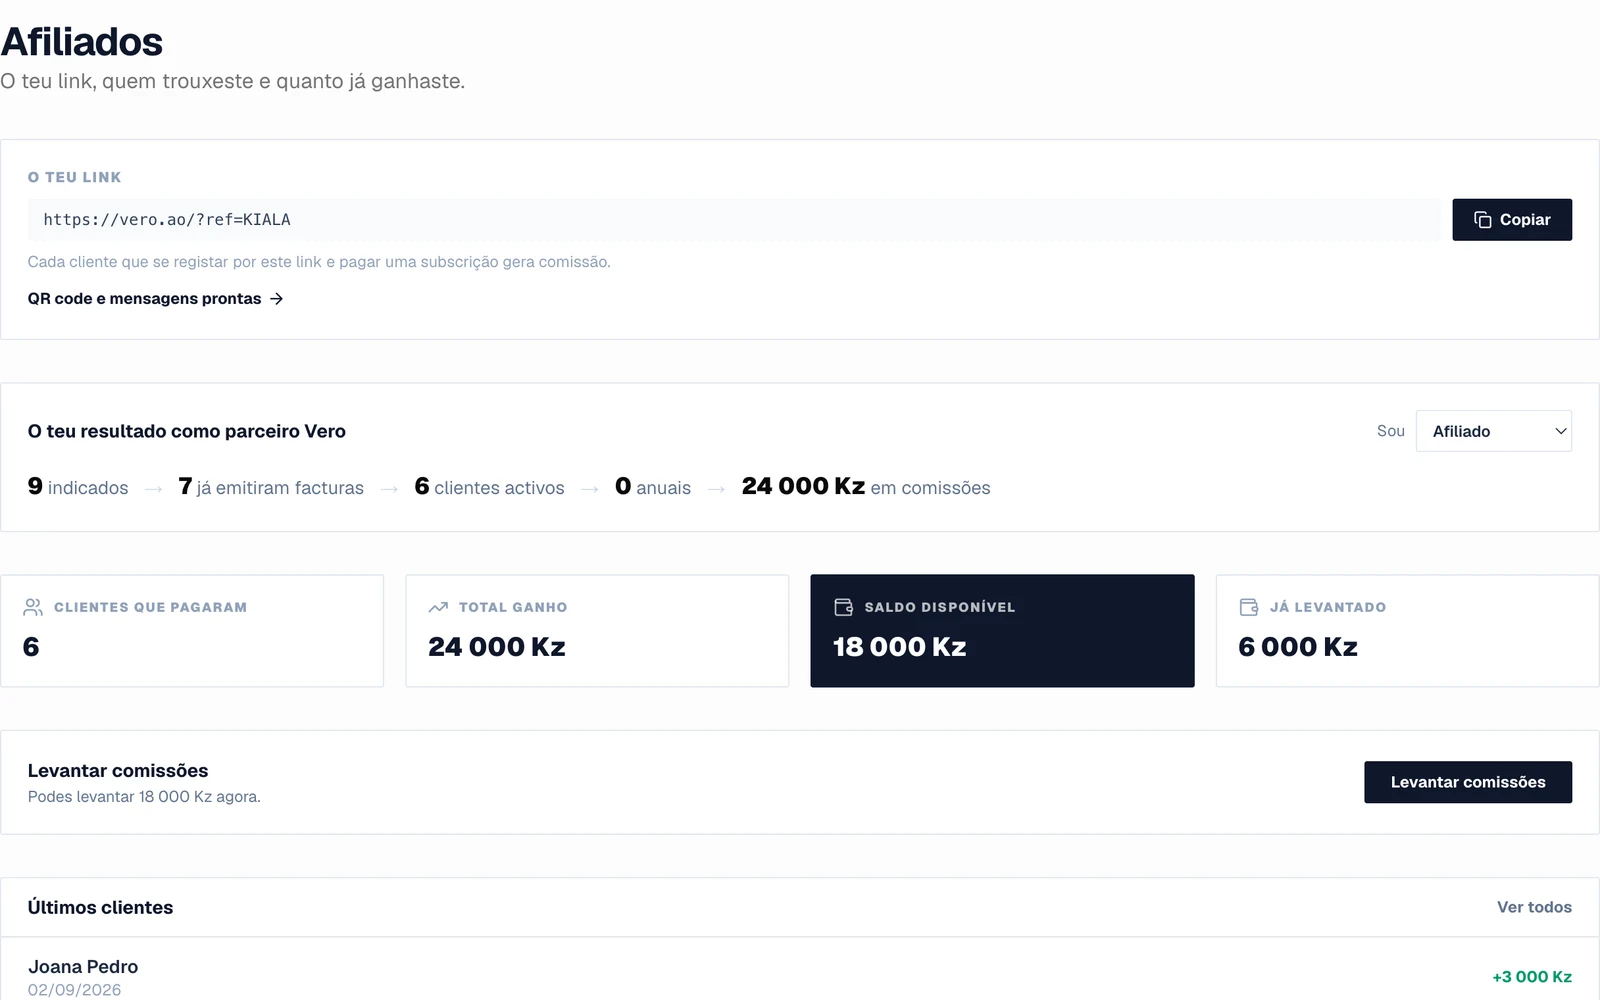Click the wallet icon beside Saldo disponível
This screenshot has height=1000, width=1600.
tap(844, 607)
